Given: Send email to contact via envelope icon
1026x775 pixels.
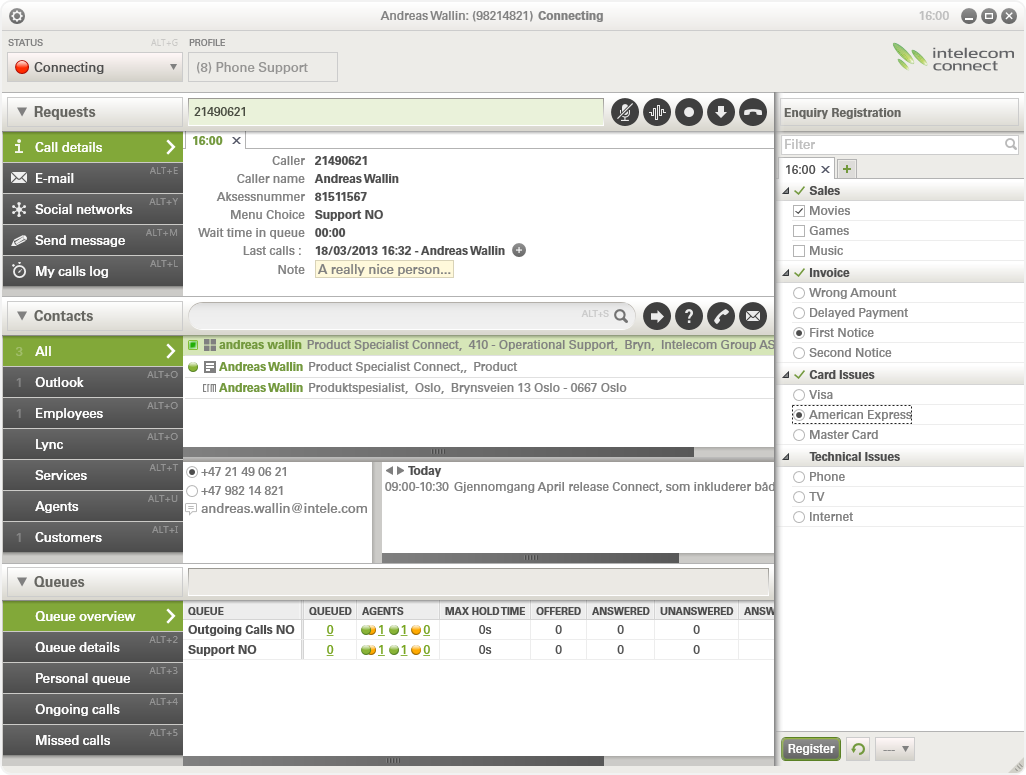Looking at the screenshot, I should click(753, 316).
